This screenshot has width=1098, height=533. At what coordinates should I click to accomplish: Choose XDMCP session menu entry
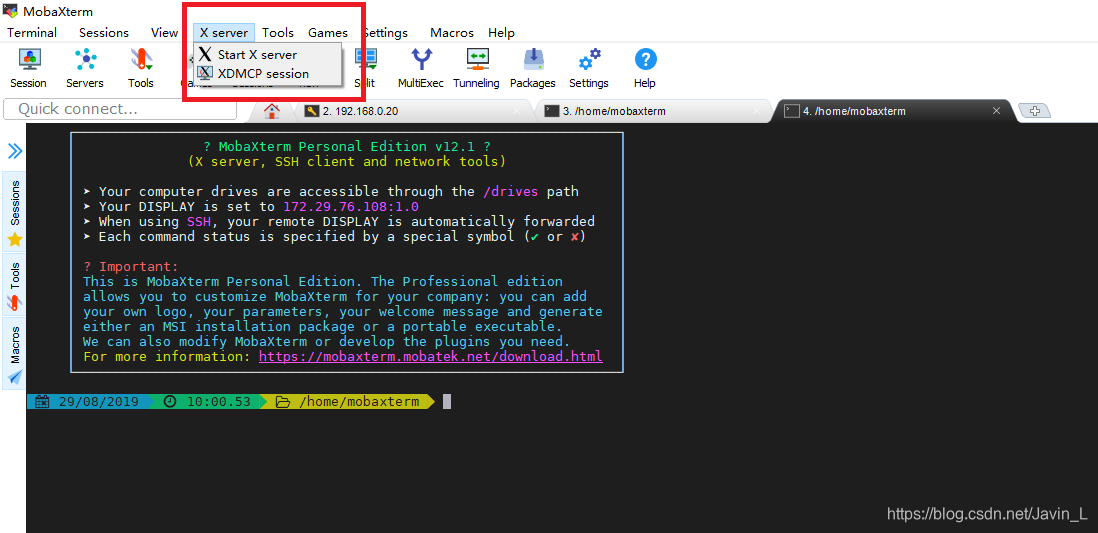(267, 74)
